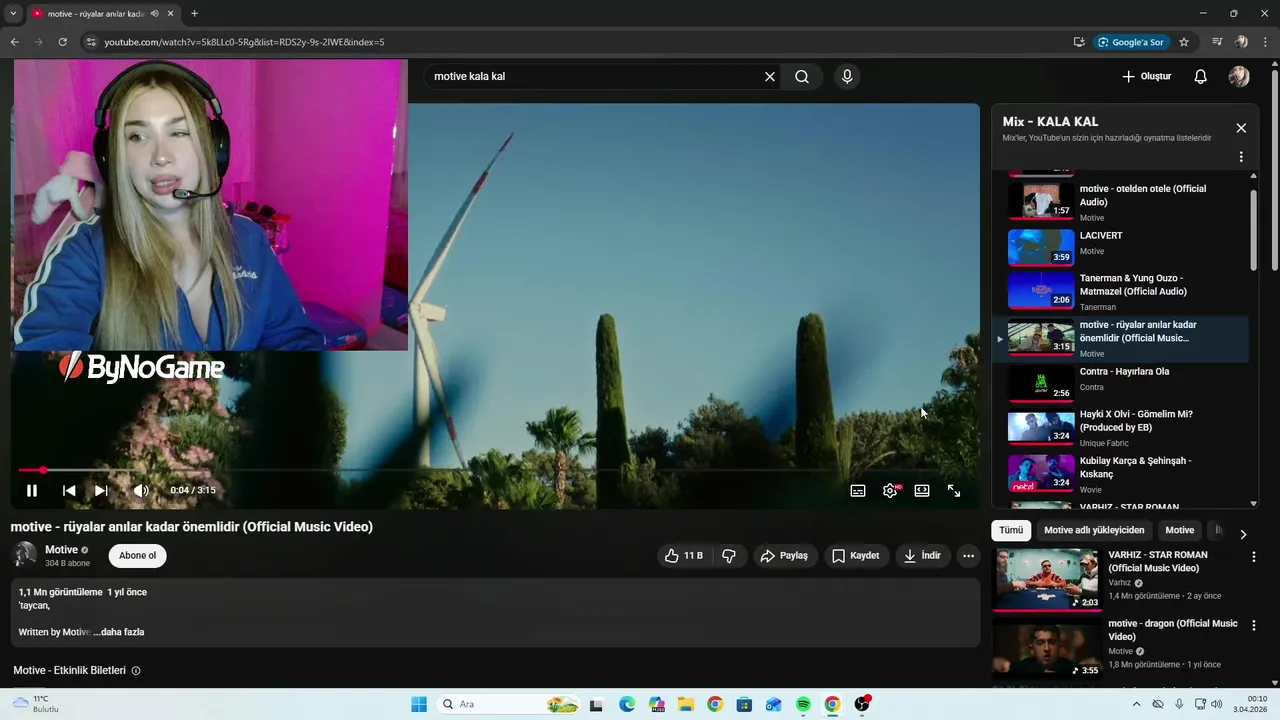Open Windows Start menu
Screen dimensions: 1280x720
pyautogui.click(x=419, y=704)
